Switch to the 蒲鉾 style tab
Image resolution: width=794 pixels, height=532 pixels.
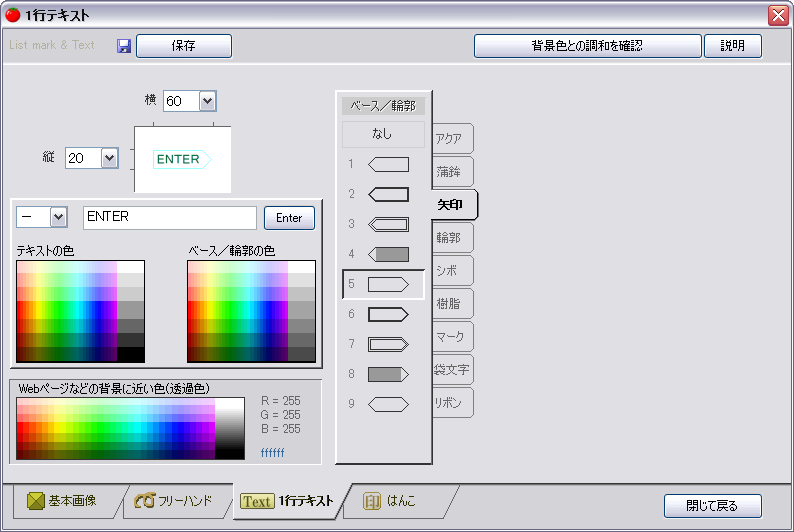[x=453, y=172]
